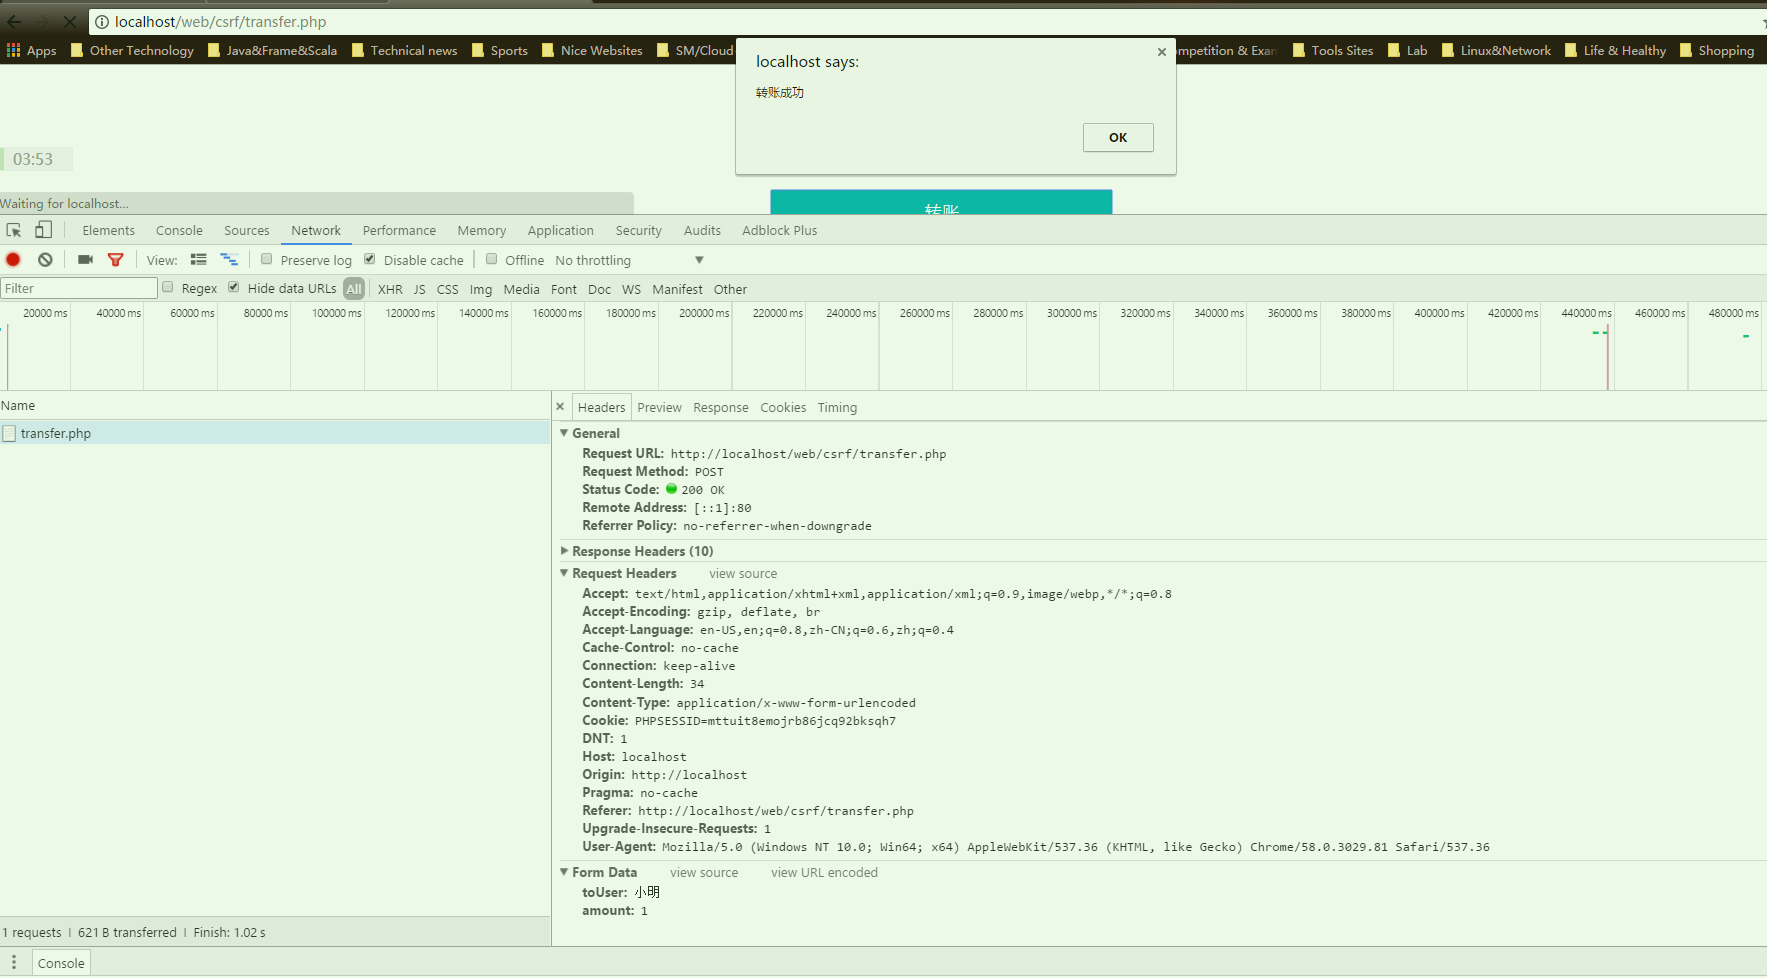Click the record network log icon
This screenshot has height=978, width=1767.
(13, 260)
